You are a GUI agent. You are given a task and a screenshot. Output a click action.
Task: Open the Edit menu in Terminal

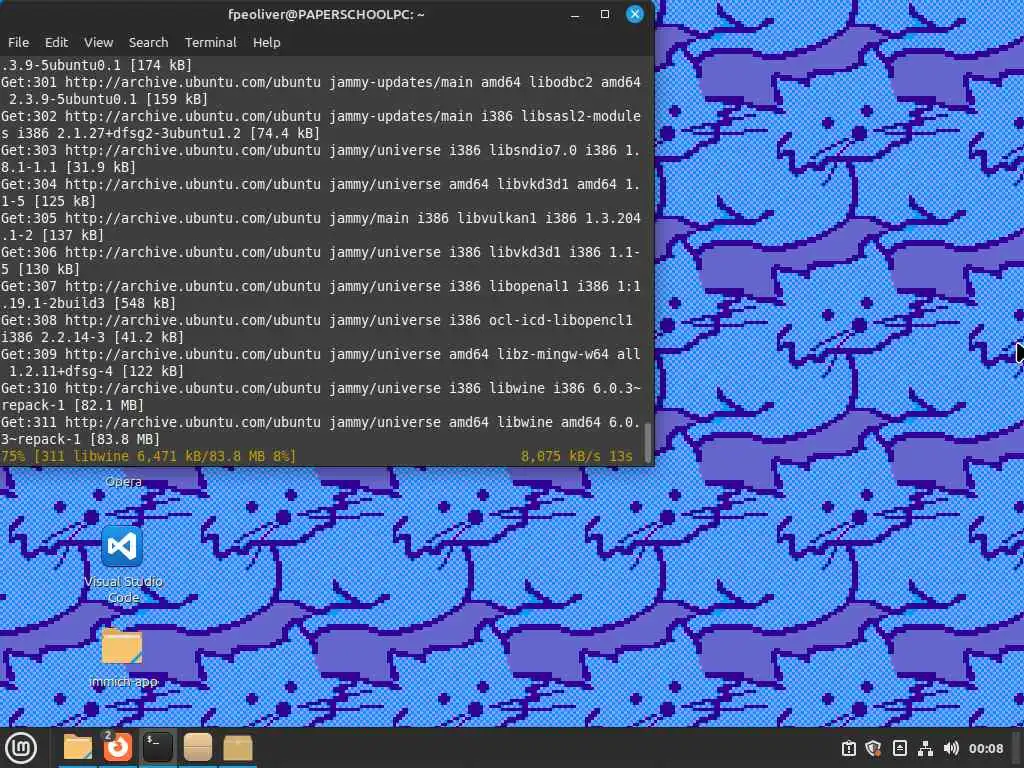click(56, 42)
